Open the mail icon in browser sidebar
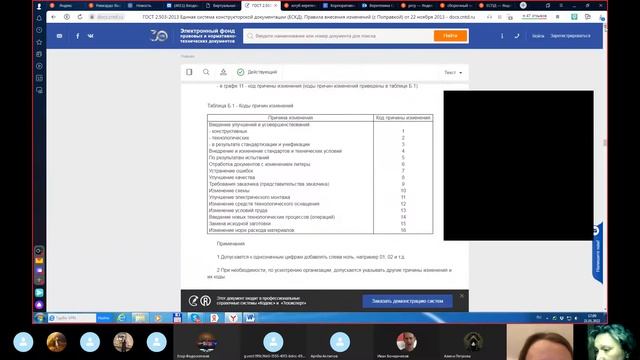Viewport: 640px width, 360px height. coord(39,260)
